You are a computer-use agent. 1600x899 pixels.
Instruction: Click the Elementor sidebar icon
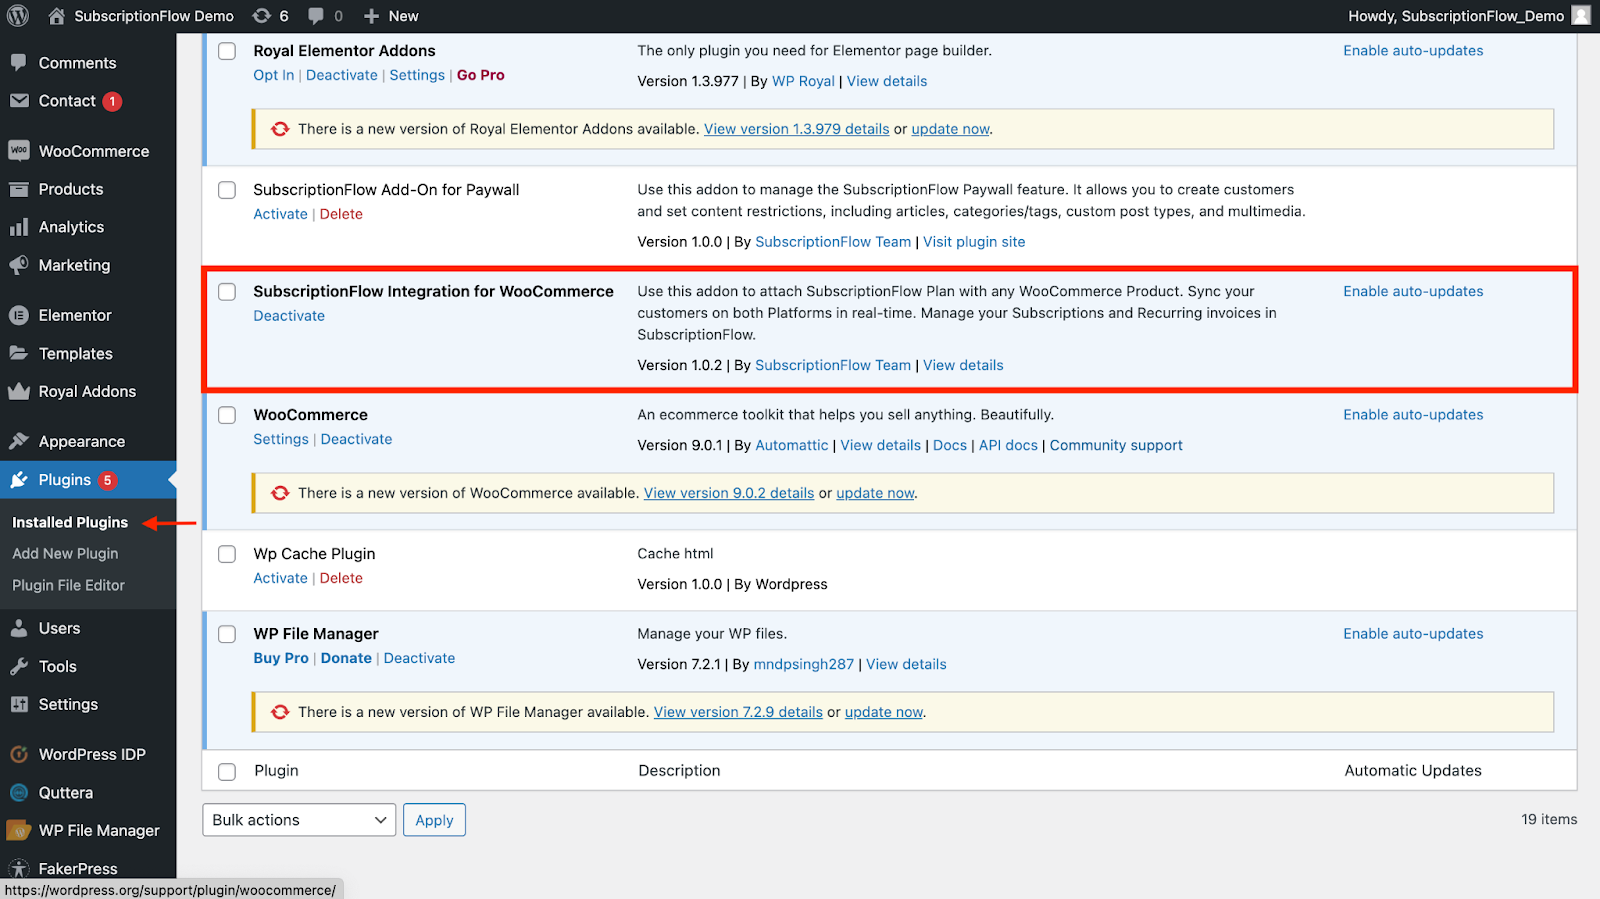point(19,315)
